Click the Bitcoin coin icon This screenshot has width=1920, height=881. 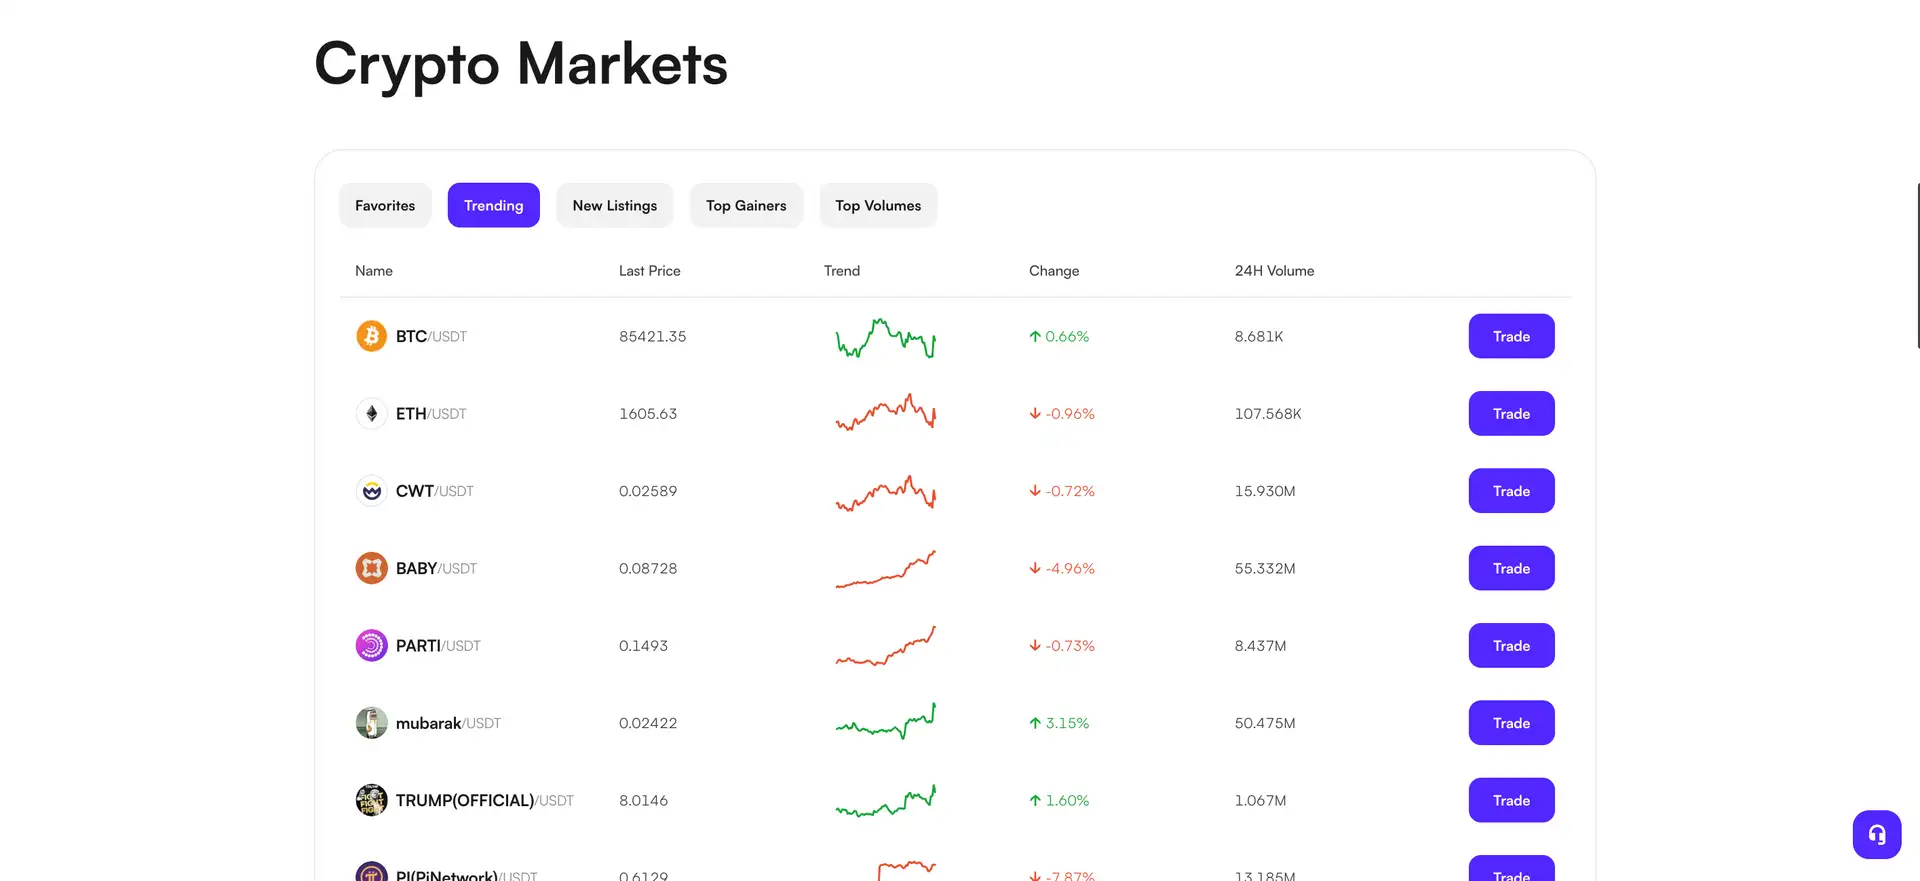click(371, 336)
